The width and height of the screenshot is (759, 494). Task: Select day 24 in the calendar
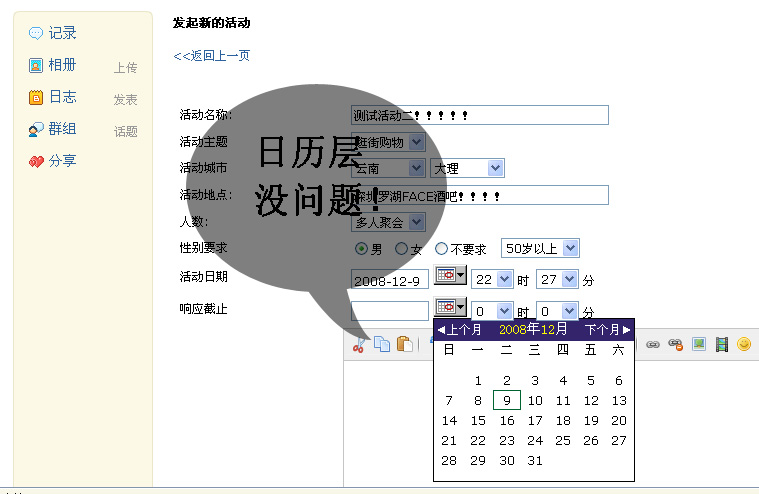(535, 440)
